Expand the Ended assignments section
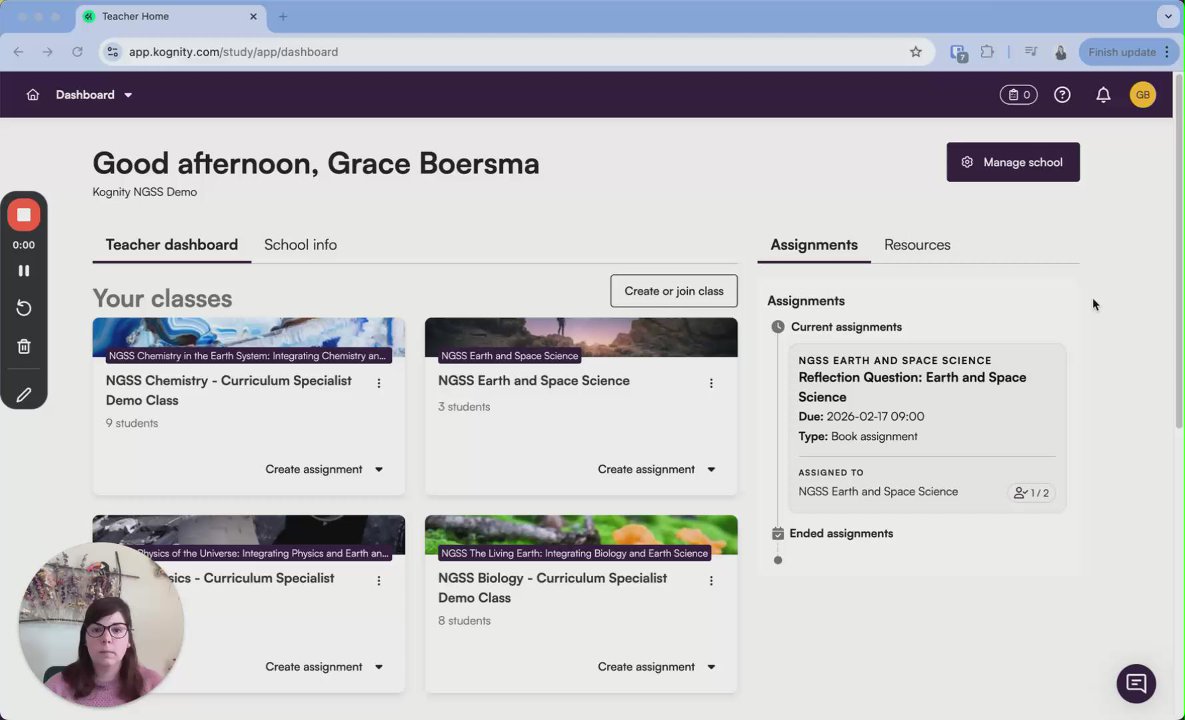Screen dimensions: 1185x720 coord(840,533)
